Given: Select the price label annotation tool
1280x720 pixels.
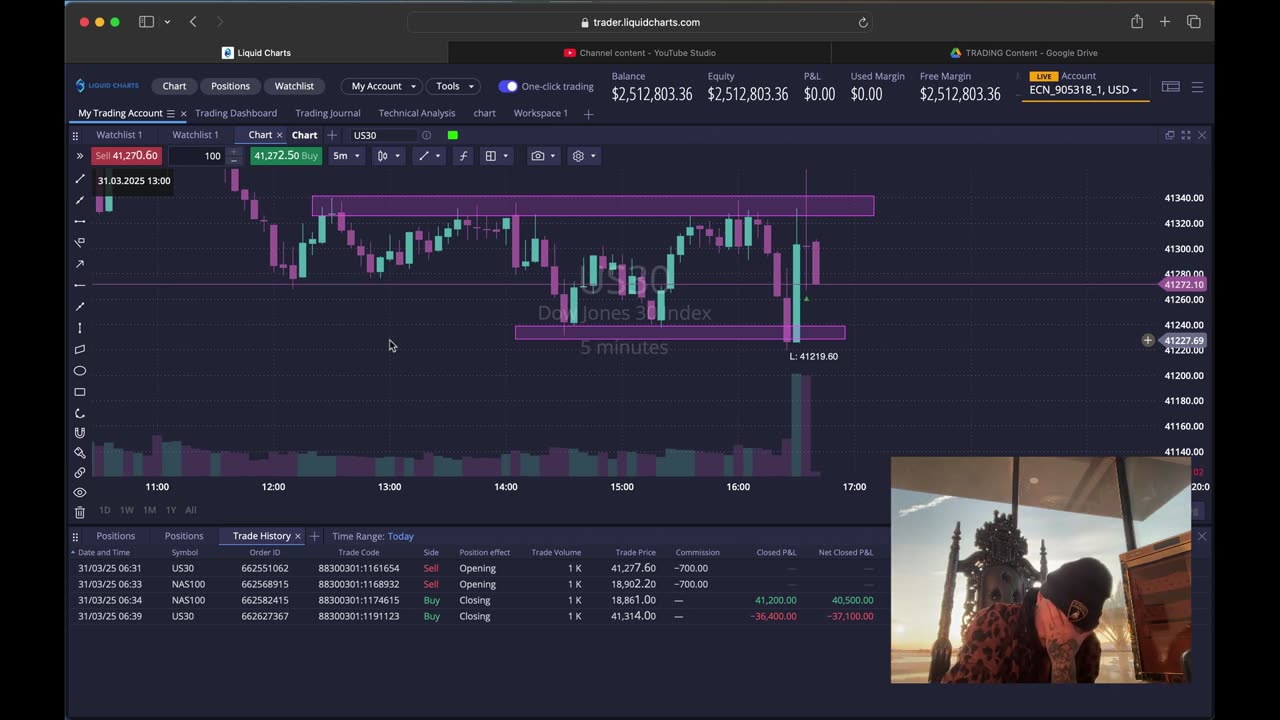Looking at the screenshot, I should [x=80, y=242].
